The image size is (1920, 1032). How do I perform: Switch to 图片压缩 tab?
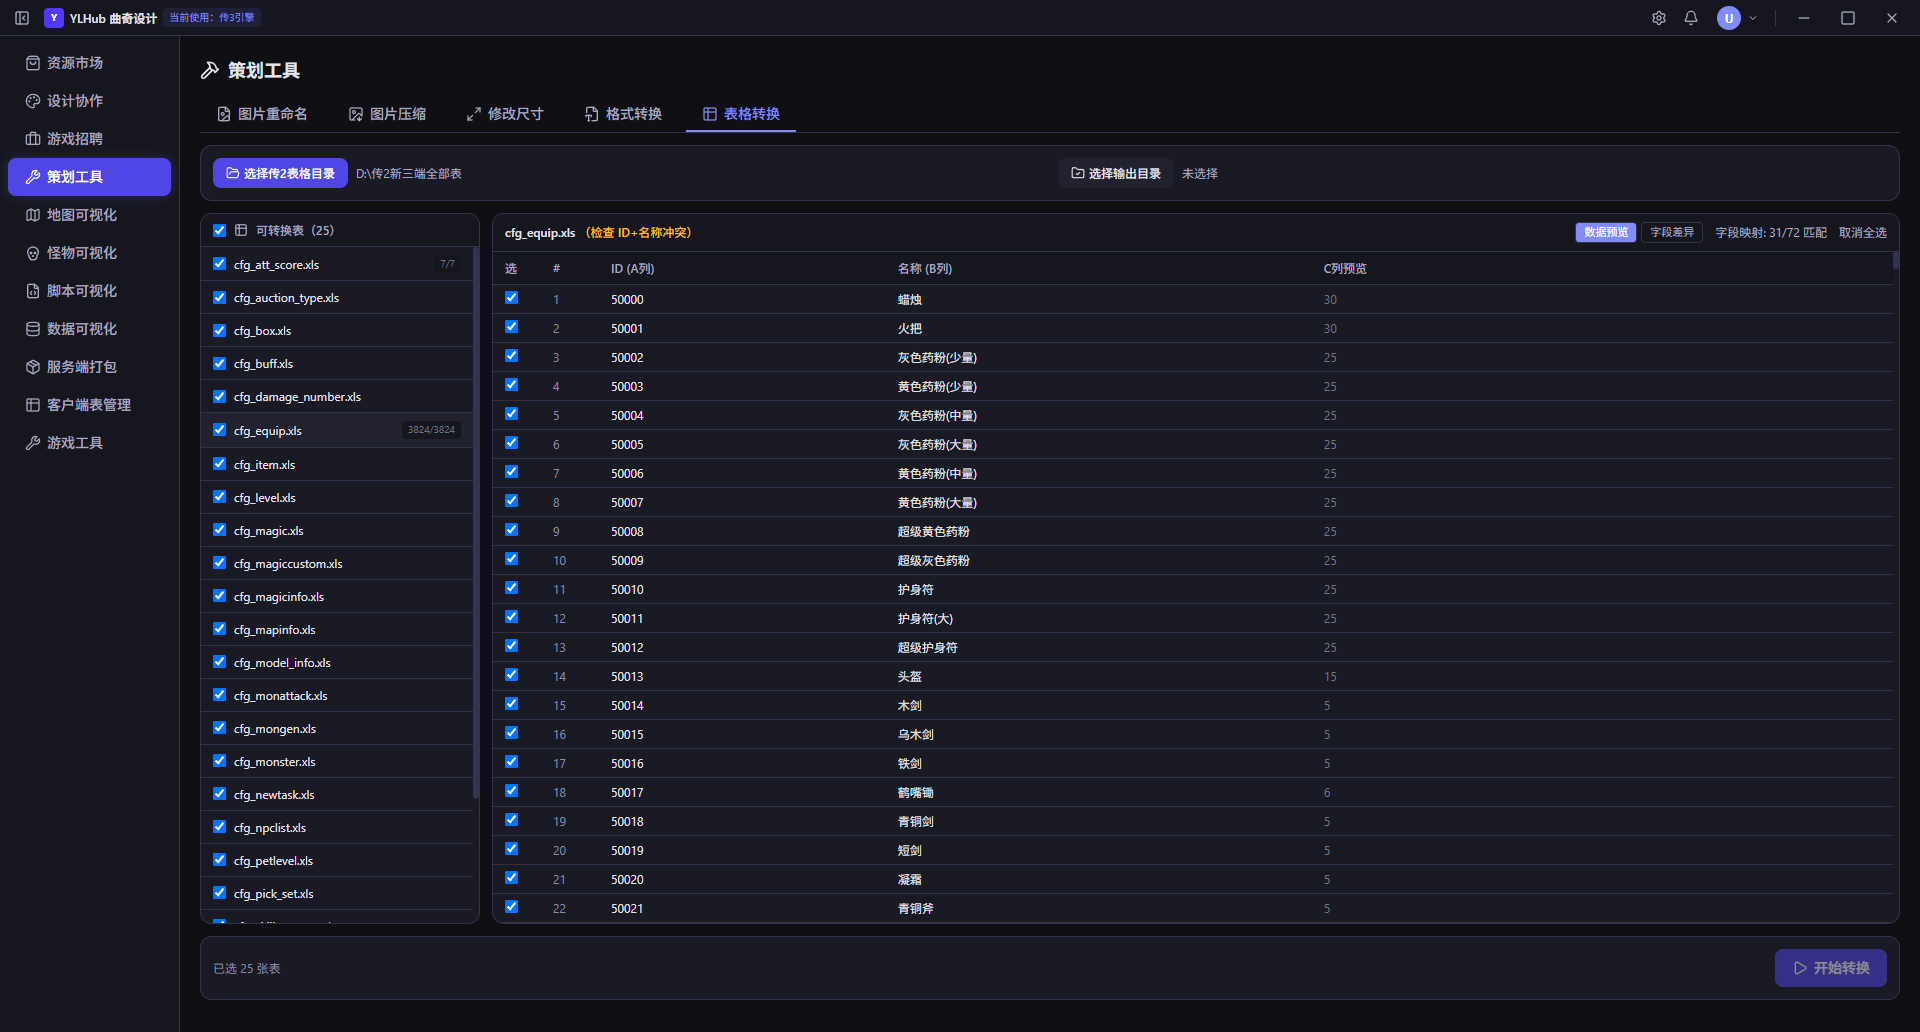[x=388, y=114]
